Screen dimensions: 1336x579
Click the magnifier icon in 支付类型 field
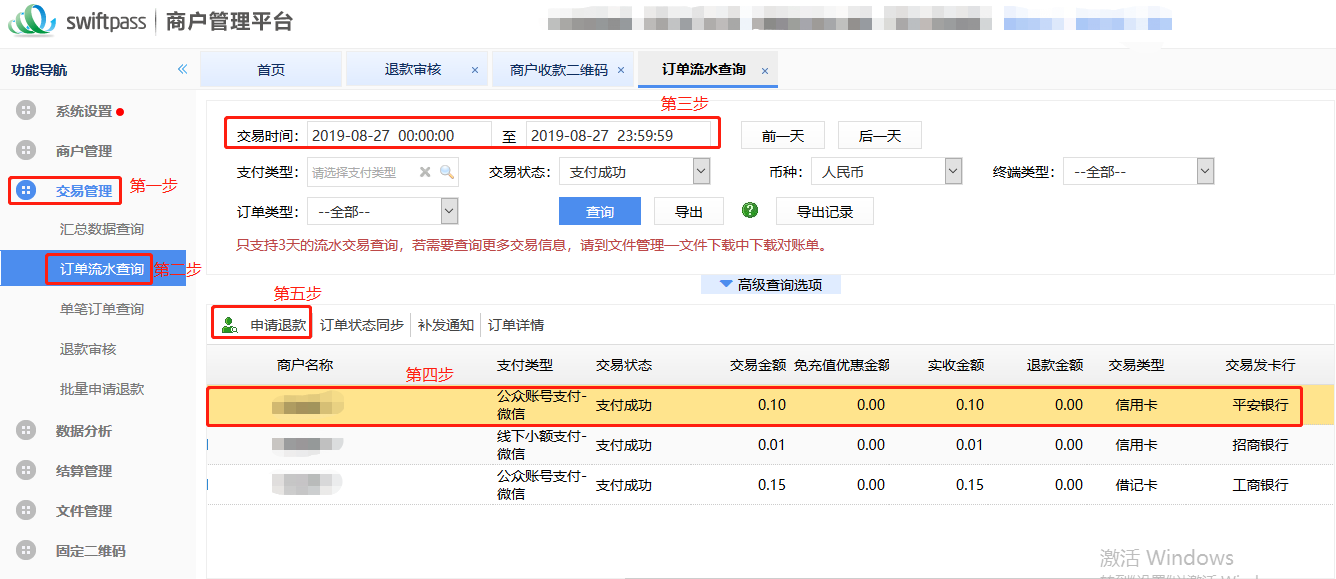tap(446, 172)
